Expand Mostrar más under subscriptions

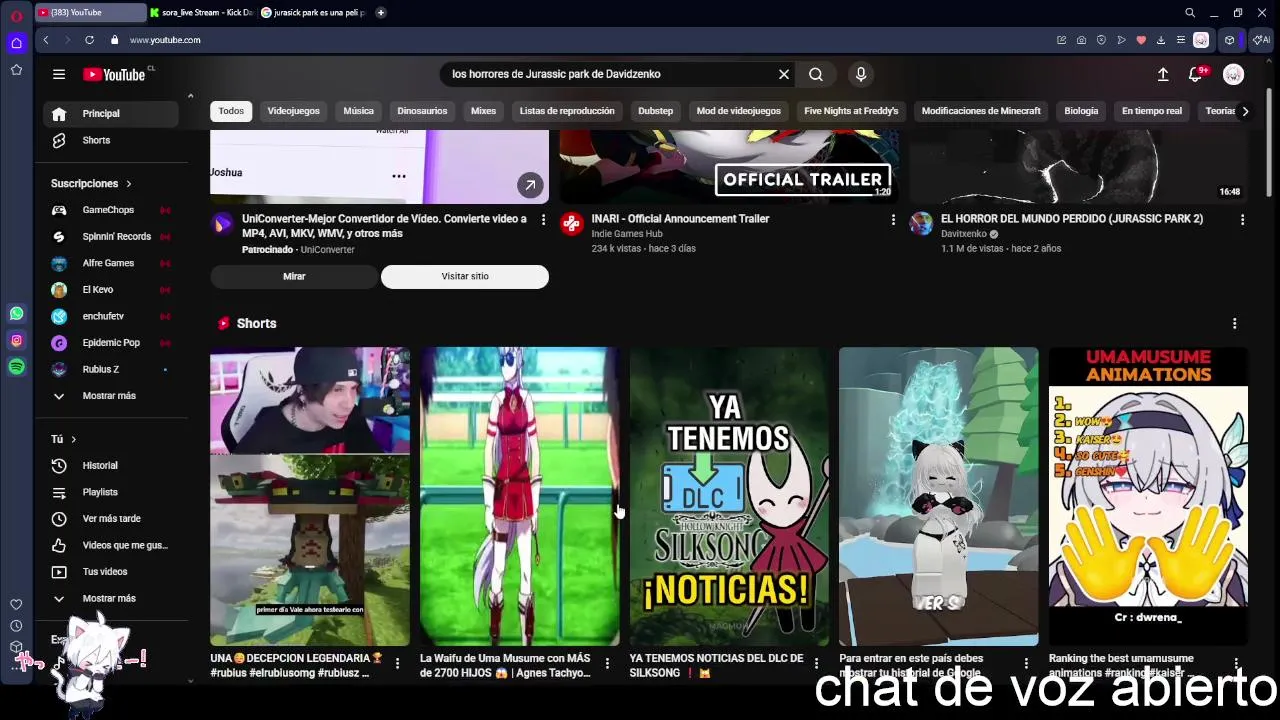pyautogui.click(x=110, y=396)
